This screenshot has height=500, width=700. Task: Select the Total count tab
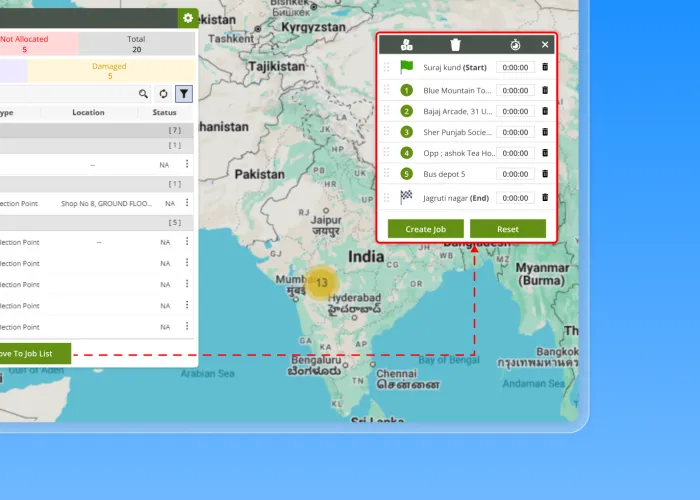coord(136,43)
